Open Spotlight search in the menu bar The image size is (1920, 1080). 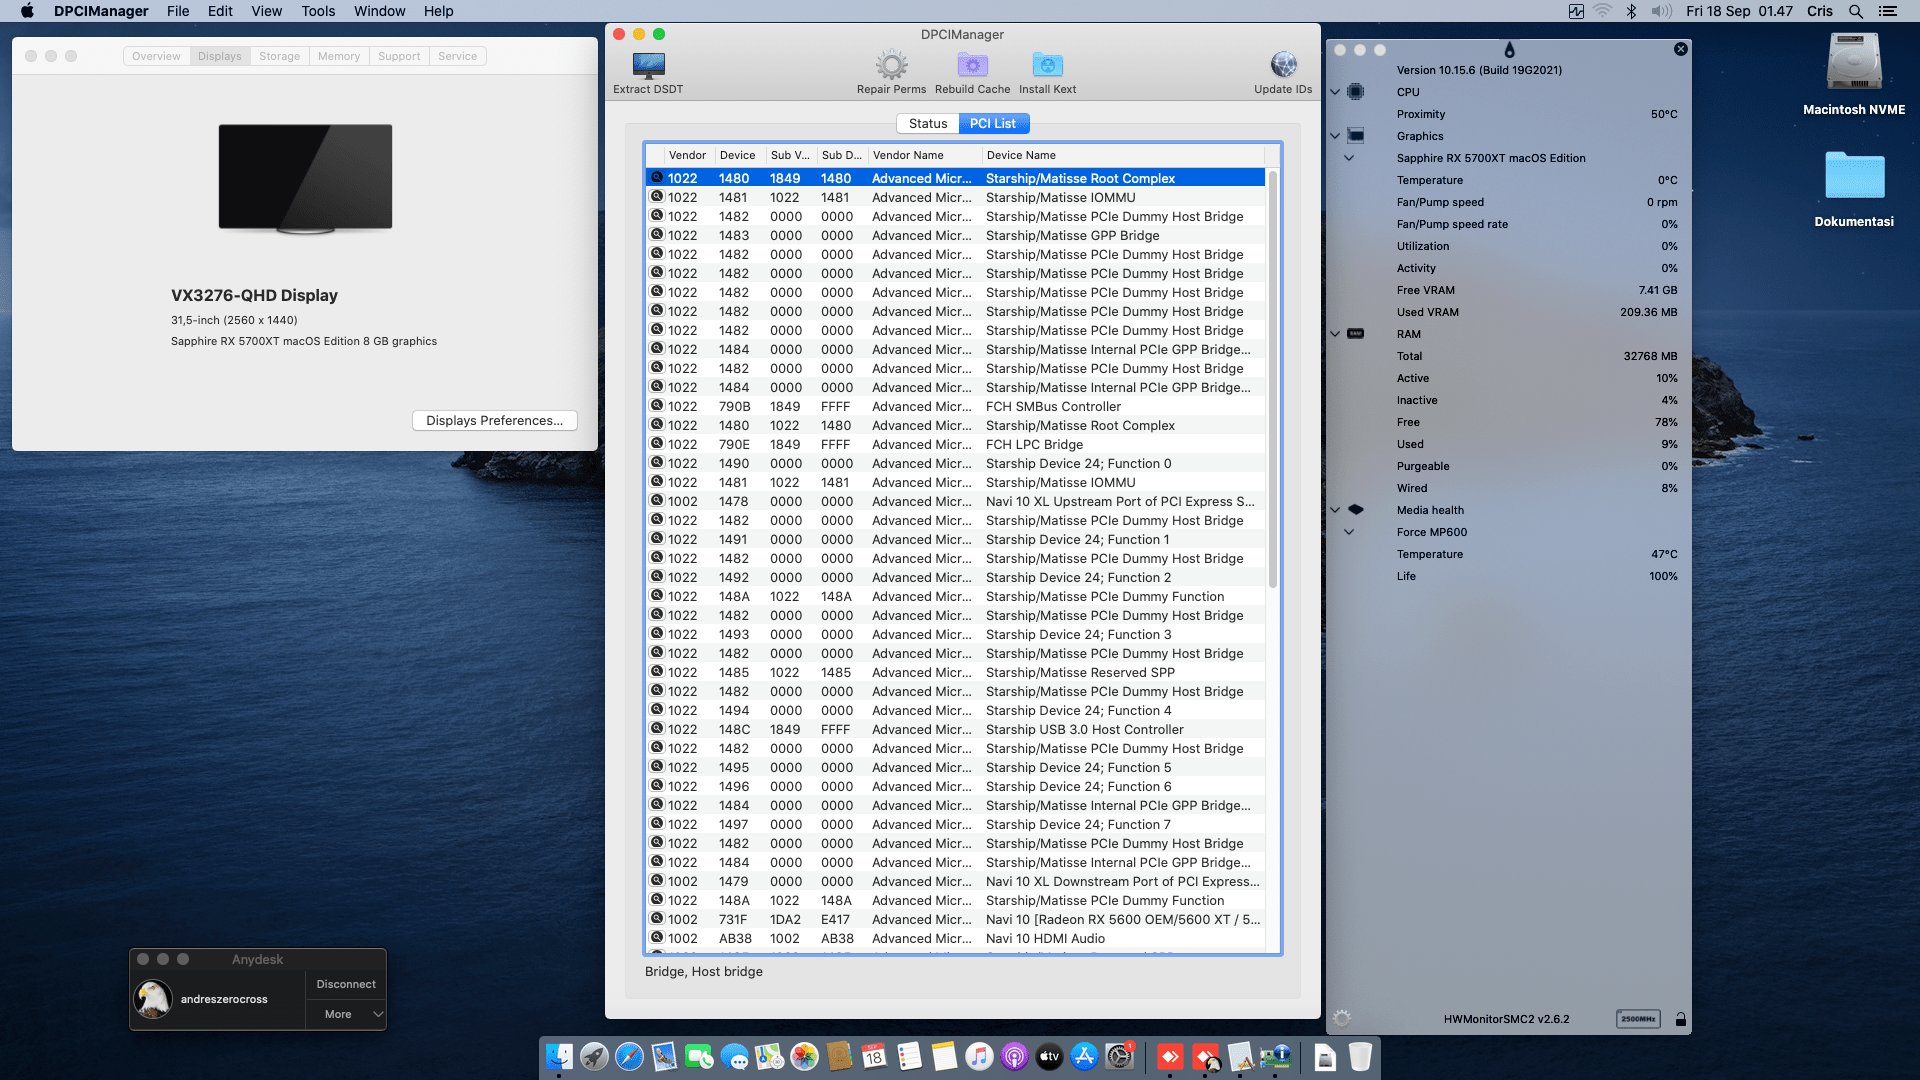pos(1855,11)
